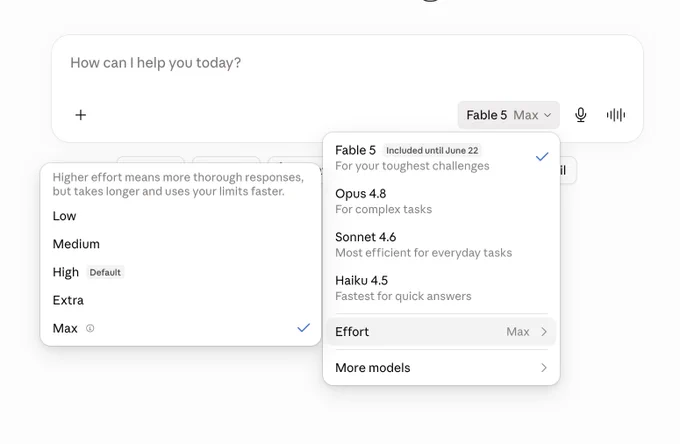Switch model to Sonnet 4.6

point(441,245)
